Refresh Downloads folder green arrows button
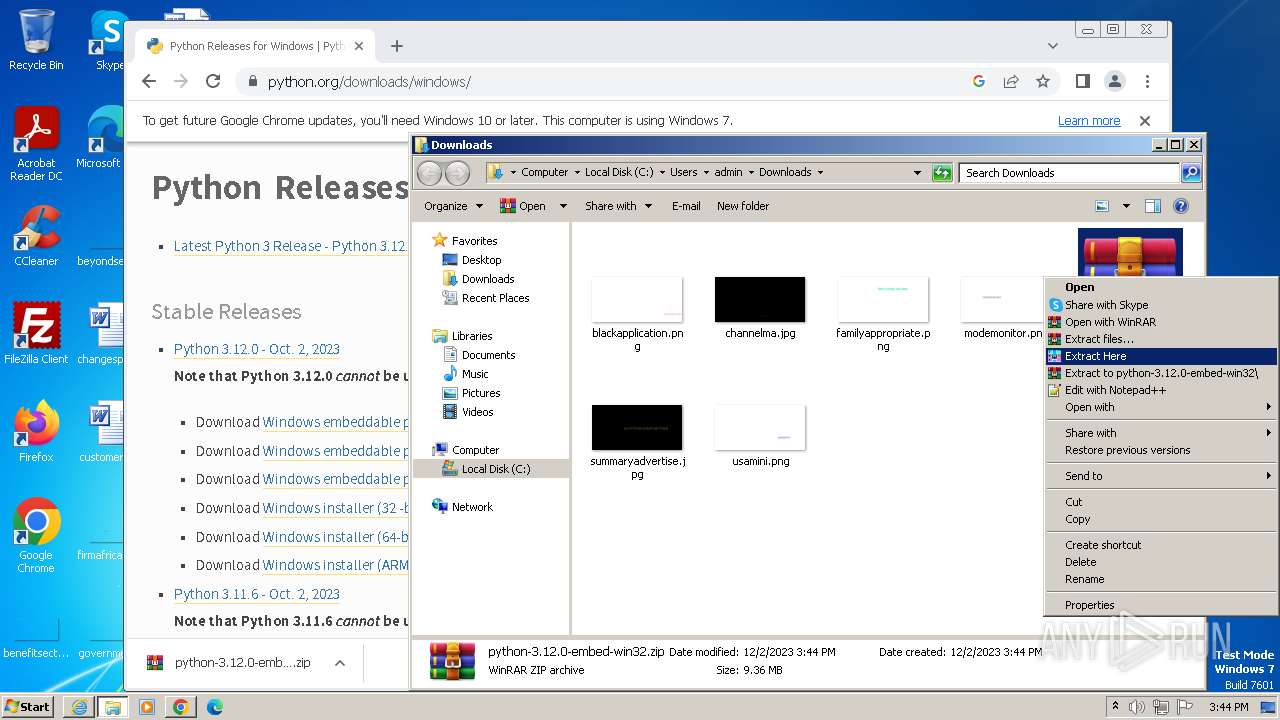The width and height of the screenshot is (1280, 720). click(942, 172)
